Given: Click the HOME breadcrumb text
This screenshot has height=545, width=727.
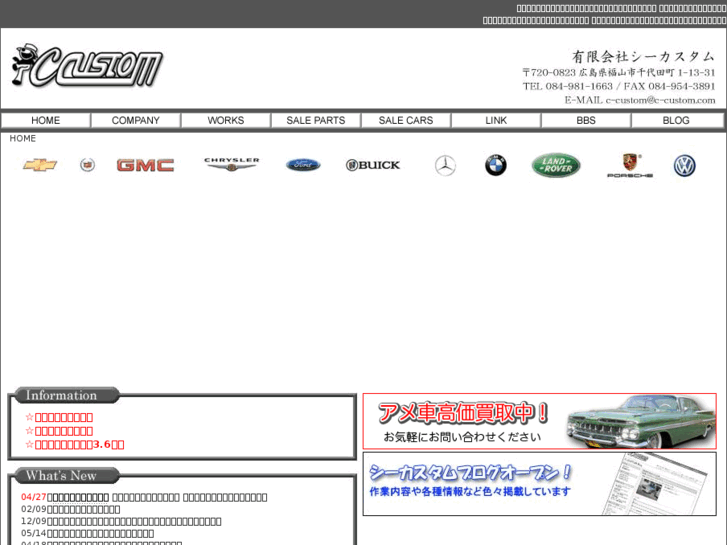Looking at the screenshot, I should (23, 138).
